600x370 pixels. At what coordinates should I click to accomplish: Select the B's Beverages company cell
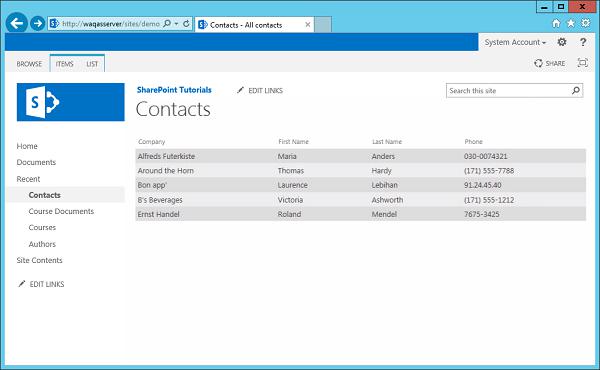pyautogui.click(x=160, y=200)
